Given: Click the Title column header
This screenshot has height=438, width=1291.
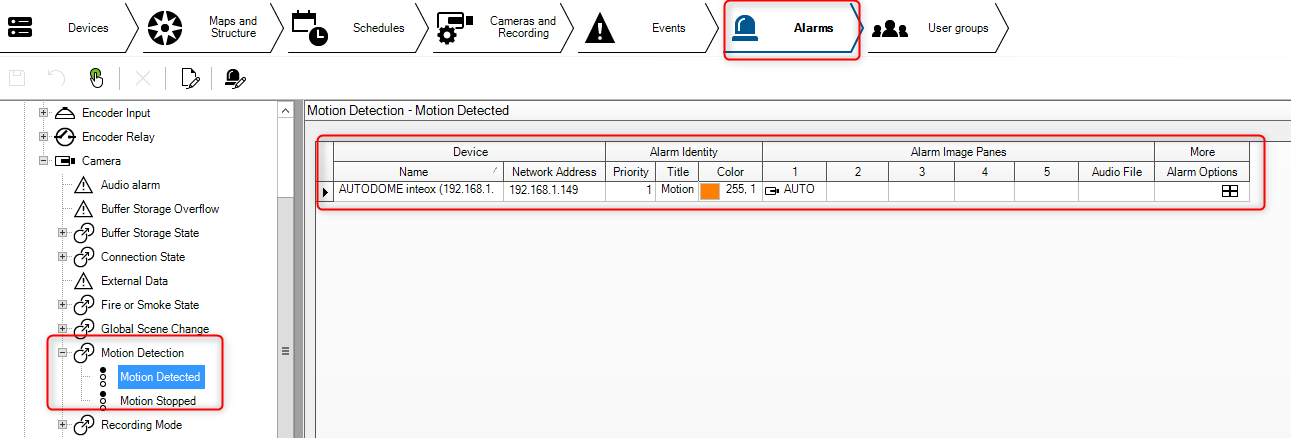Looking at the screenshot, I should point(678,172).
